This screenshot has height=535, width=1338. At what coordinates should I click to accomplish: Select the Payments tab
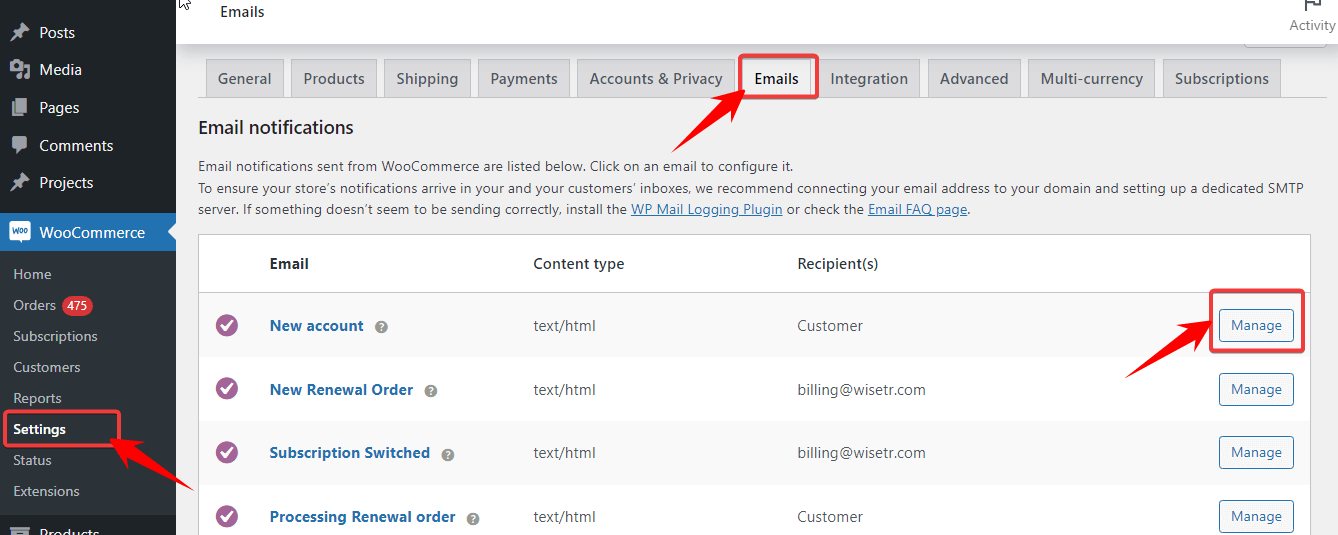tap(524, 79)
